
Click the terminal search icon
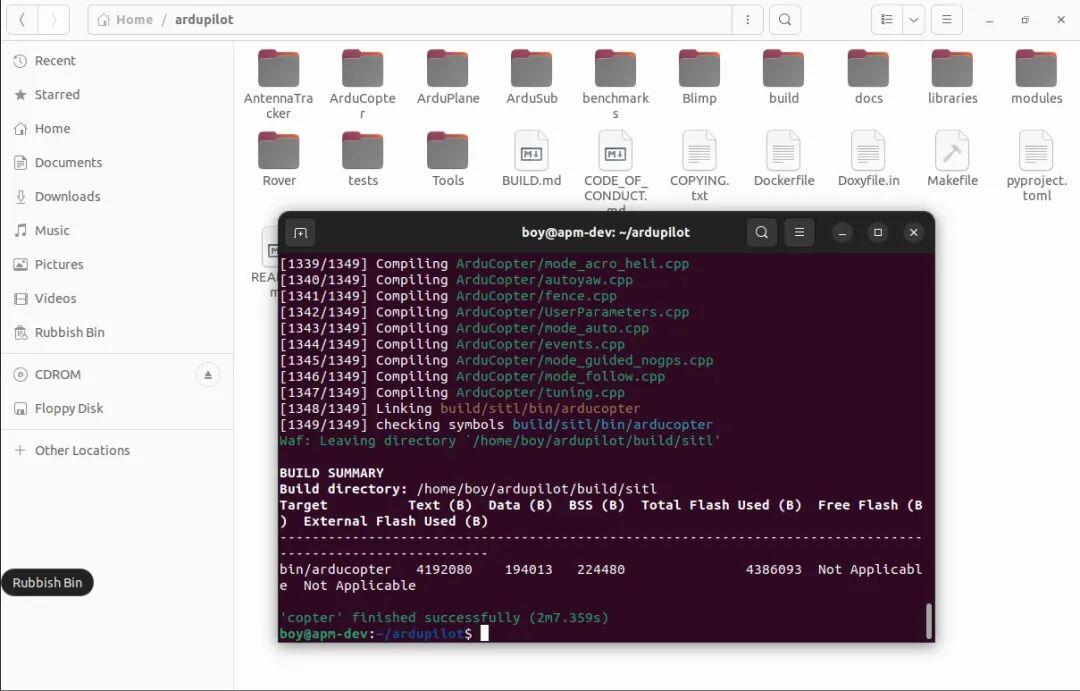pos(762,232)
